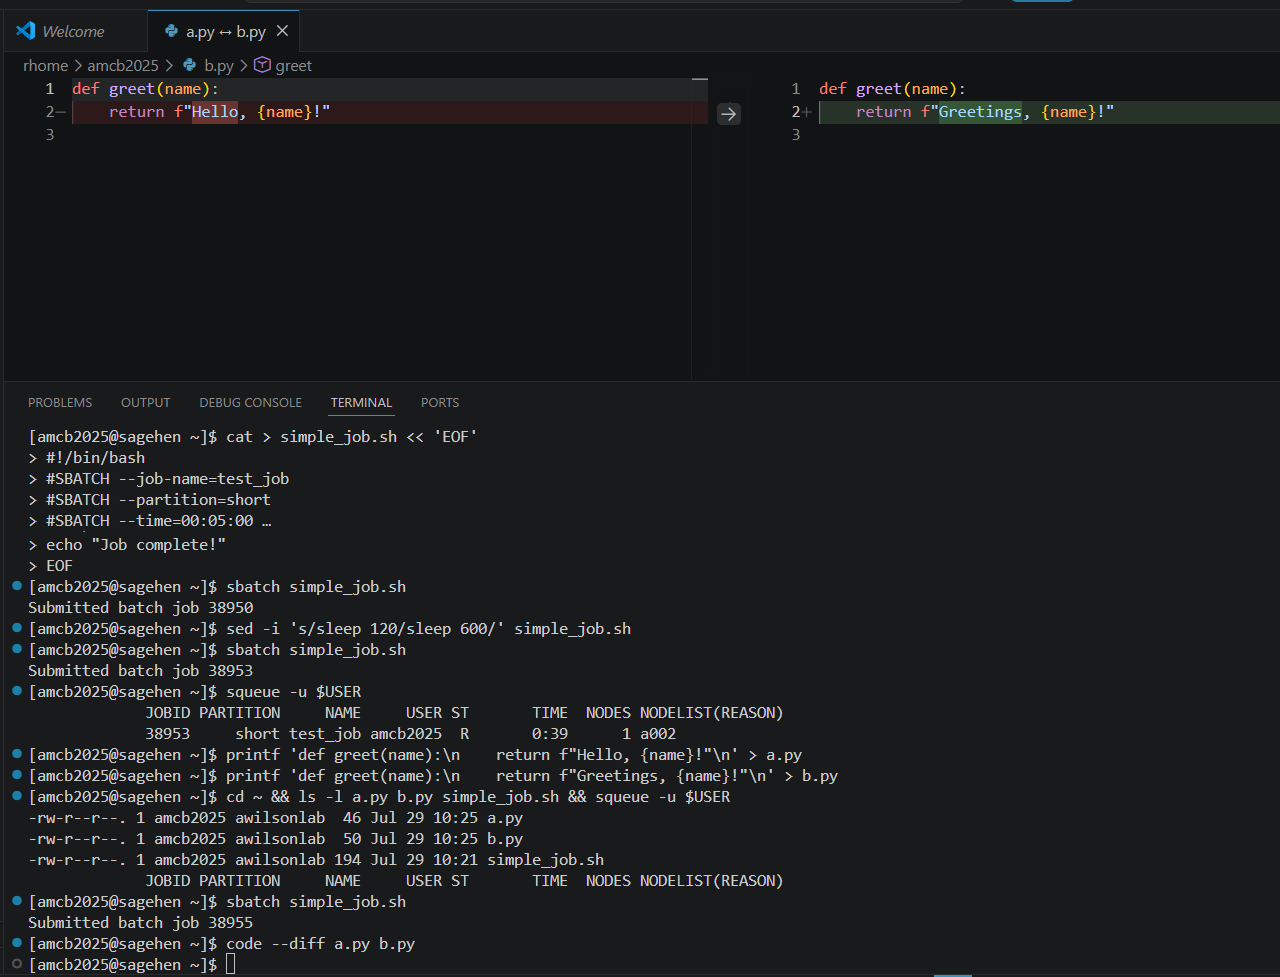Click the marker dot beside the code --diff command
1280x977 pixels.
click(x=17, y=944)
